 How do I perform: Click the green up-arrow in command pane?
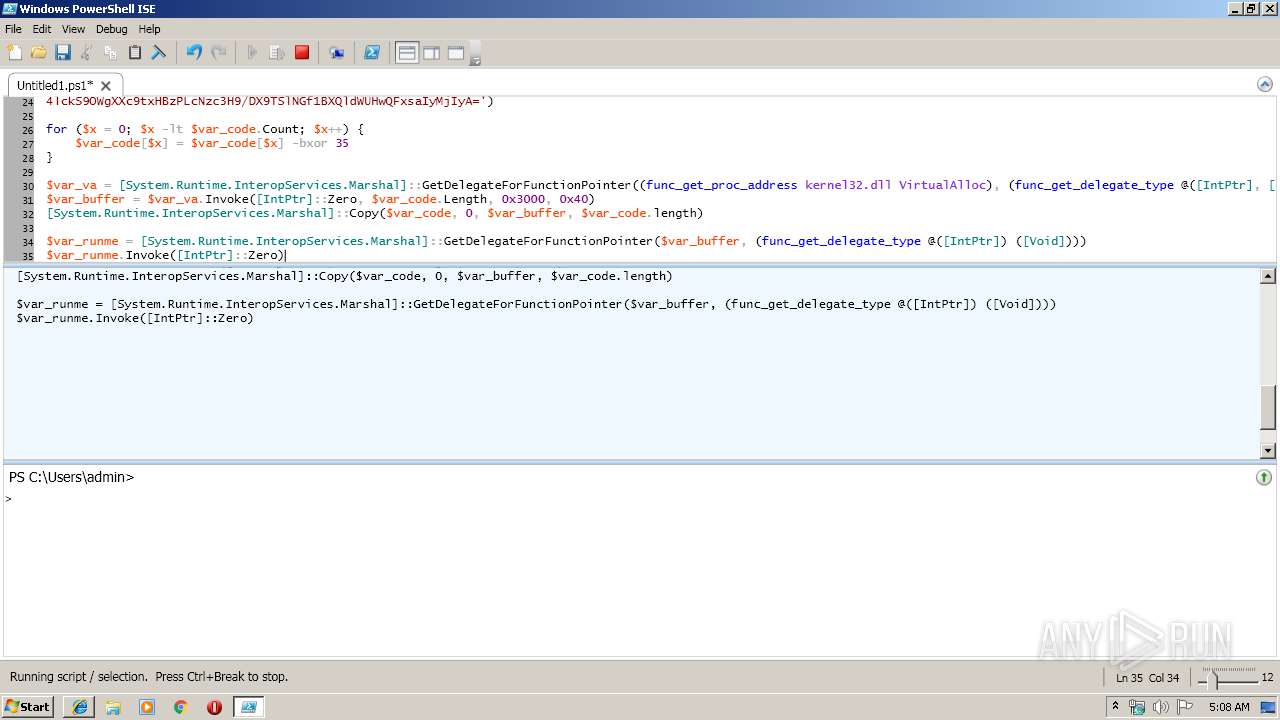(x=1264, y=477)
